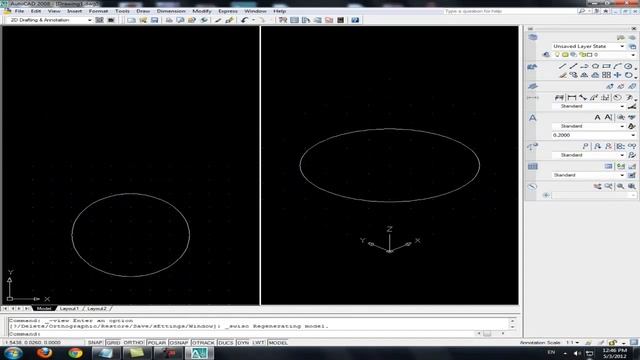Open the Modify menu
This screenshot has height=360, width=640.
click(202, 11)
